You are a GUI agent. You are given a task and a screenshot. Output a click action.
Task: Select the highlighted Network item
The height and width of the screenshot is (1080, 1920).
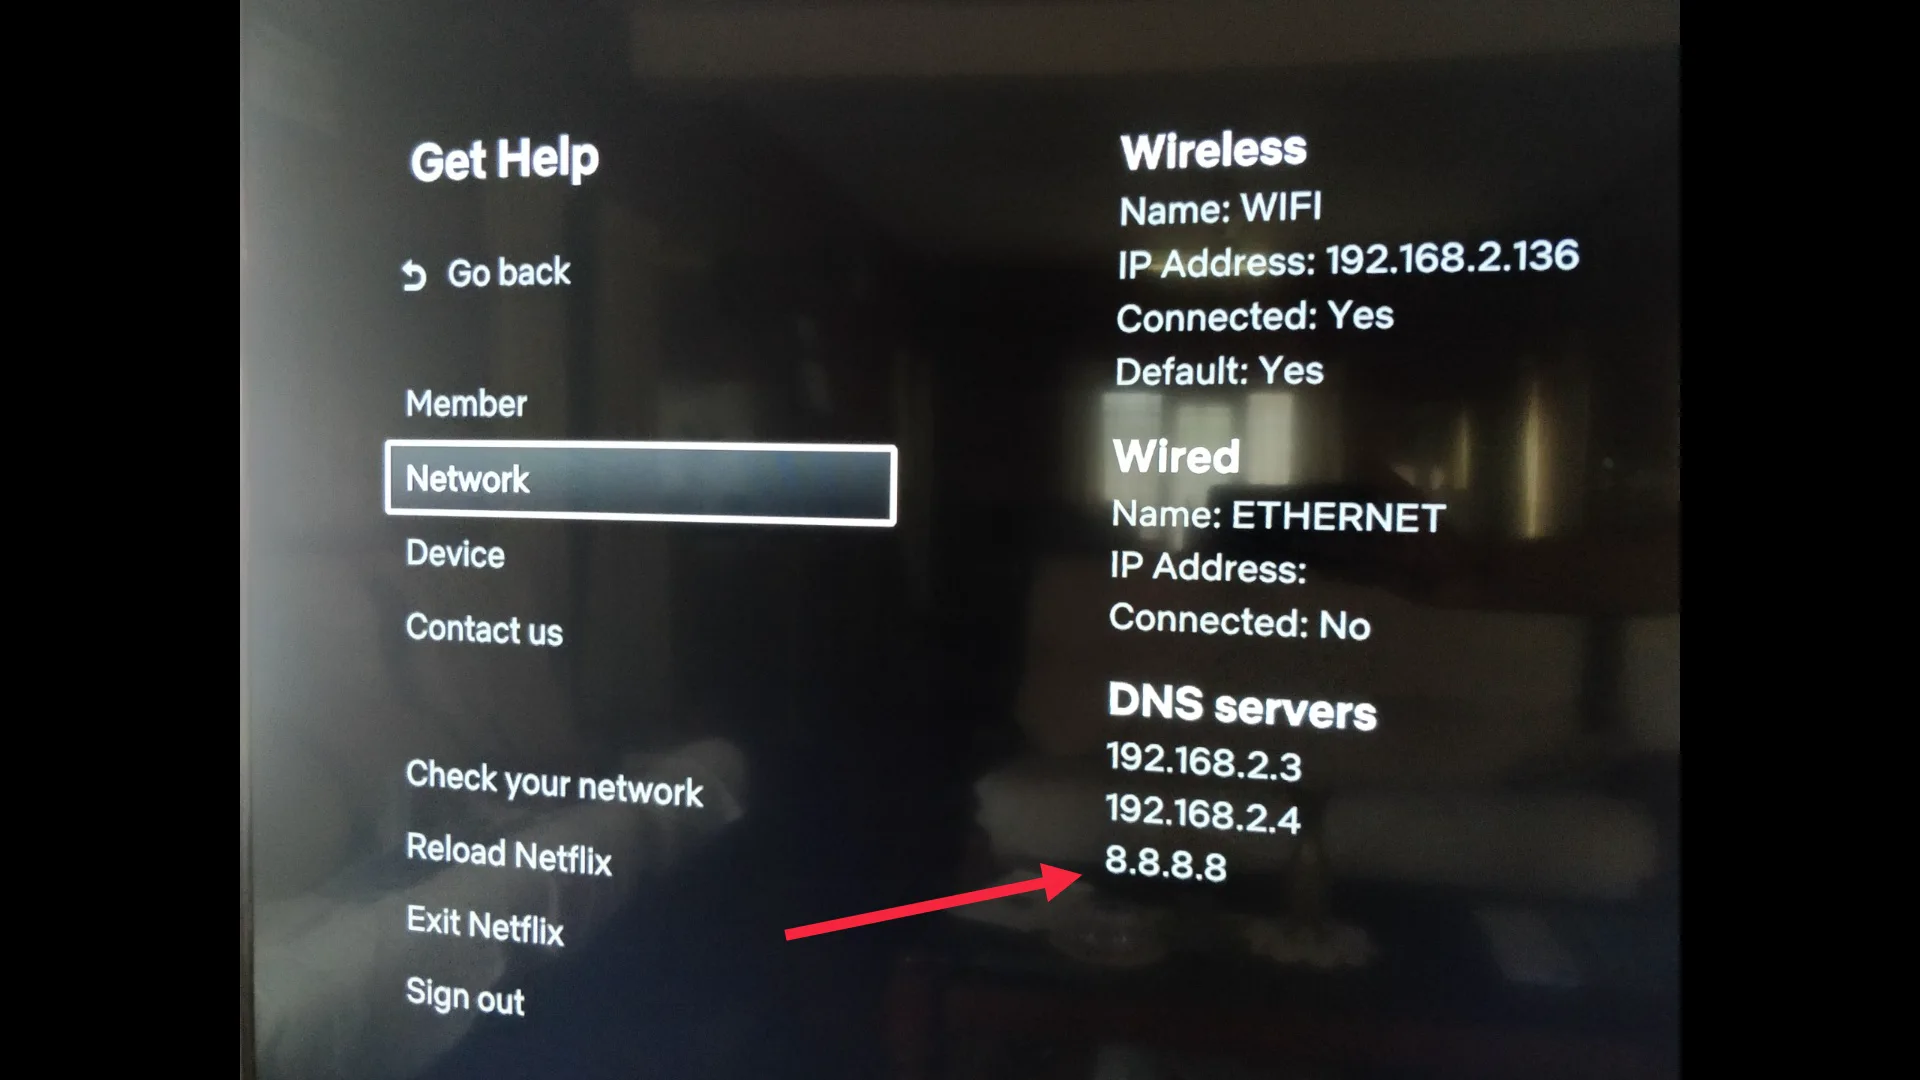tap(640, 484)
